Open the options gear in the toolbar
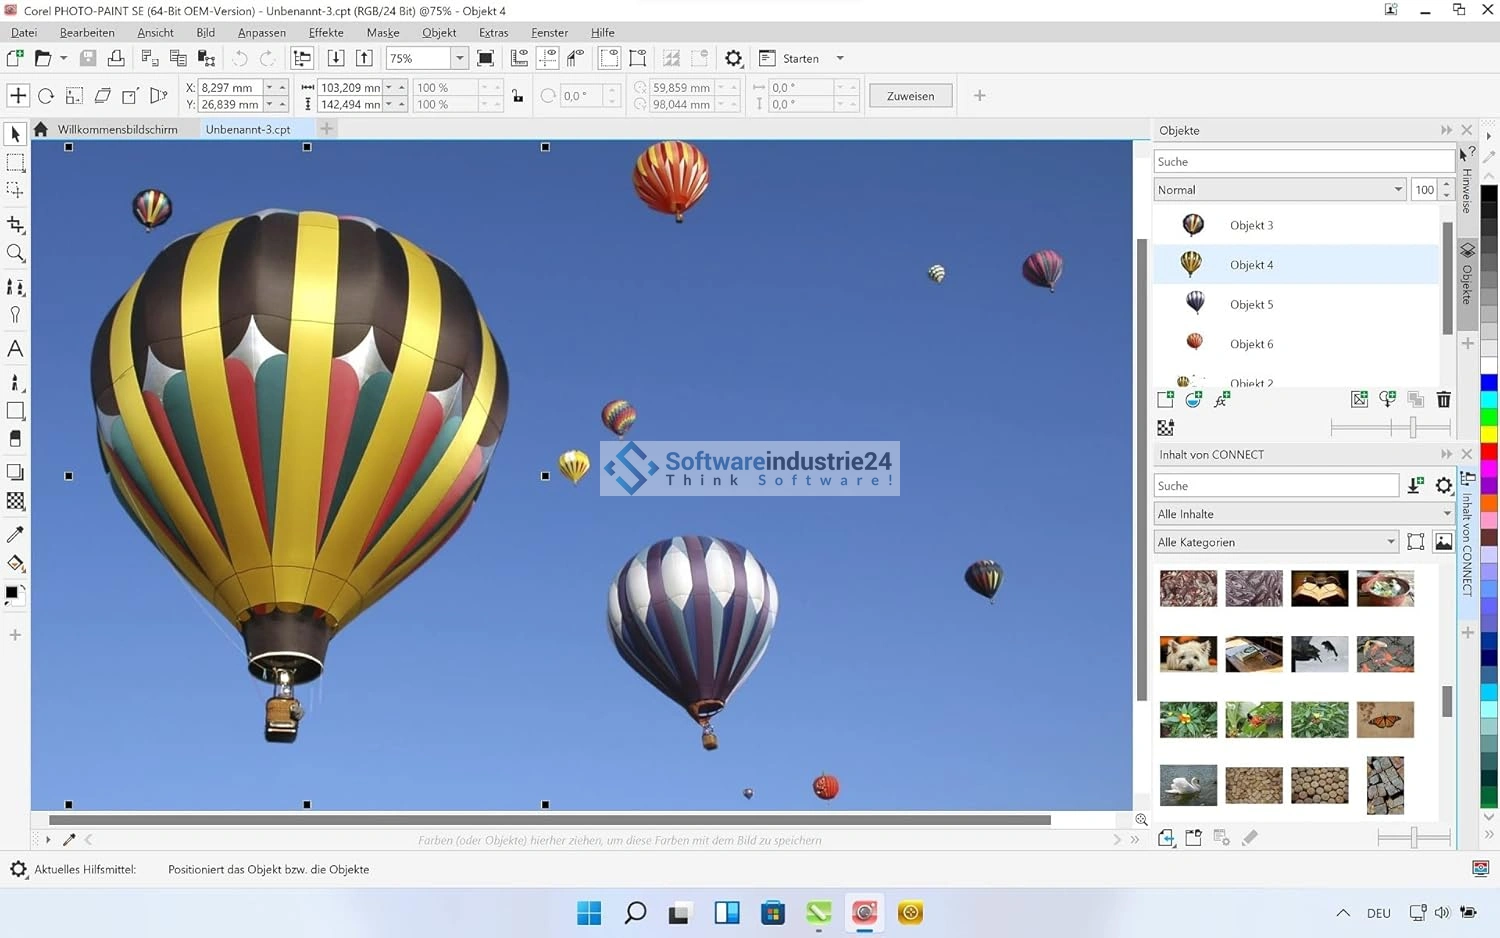Image resolution: width=1500 pixels, height=938 pixels. coord(733,59)
